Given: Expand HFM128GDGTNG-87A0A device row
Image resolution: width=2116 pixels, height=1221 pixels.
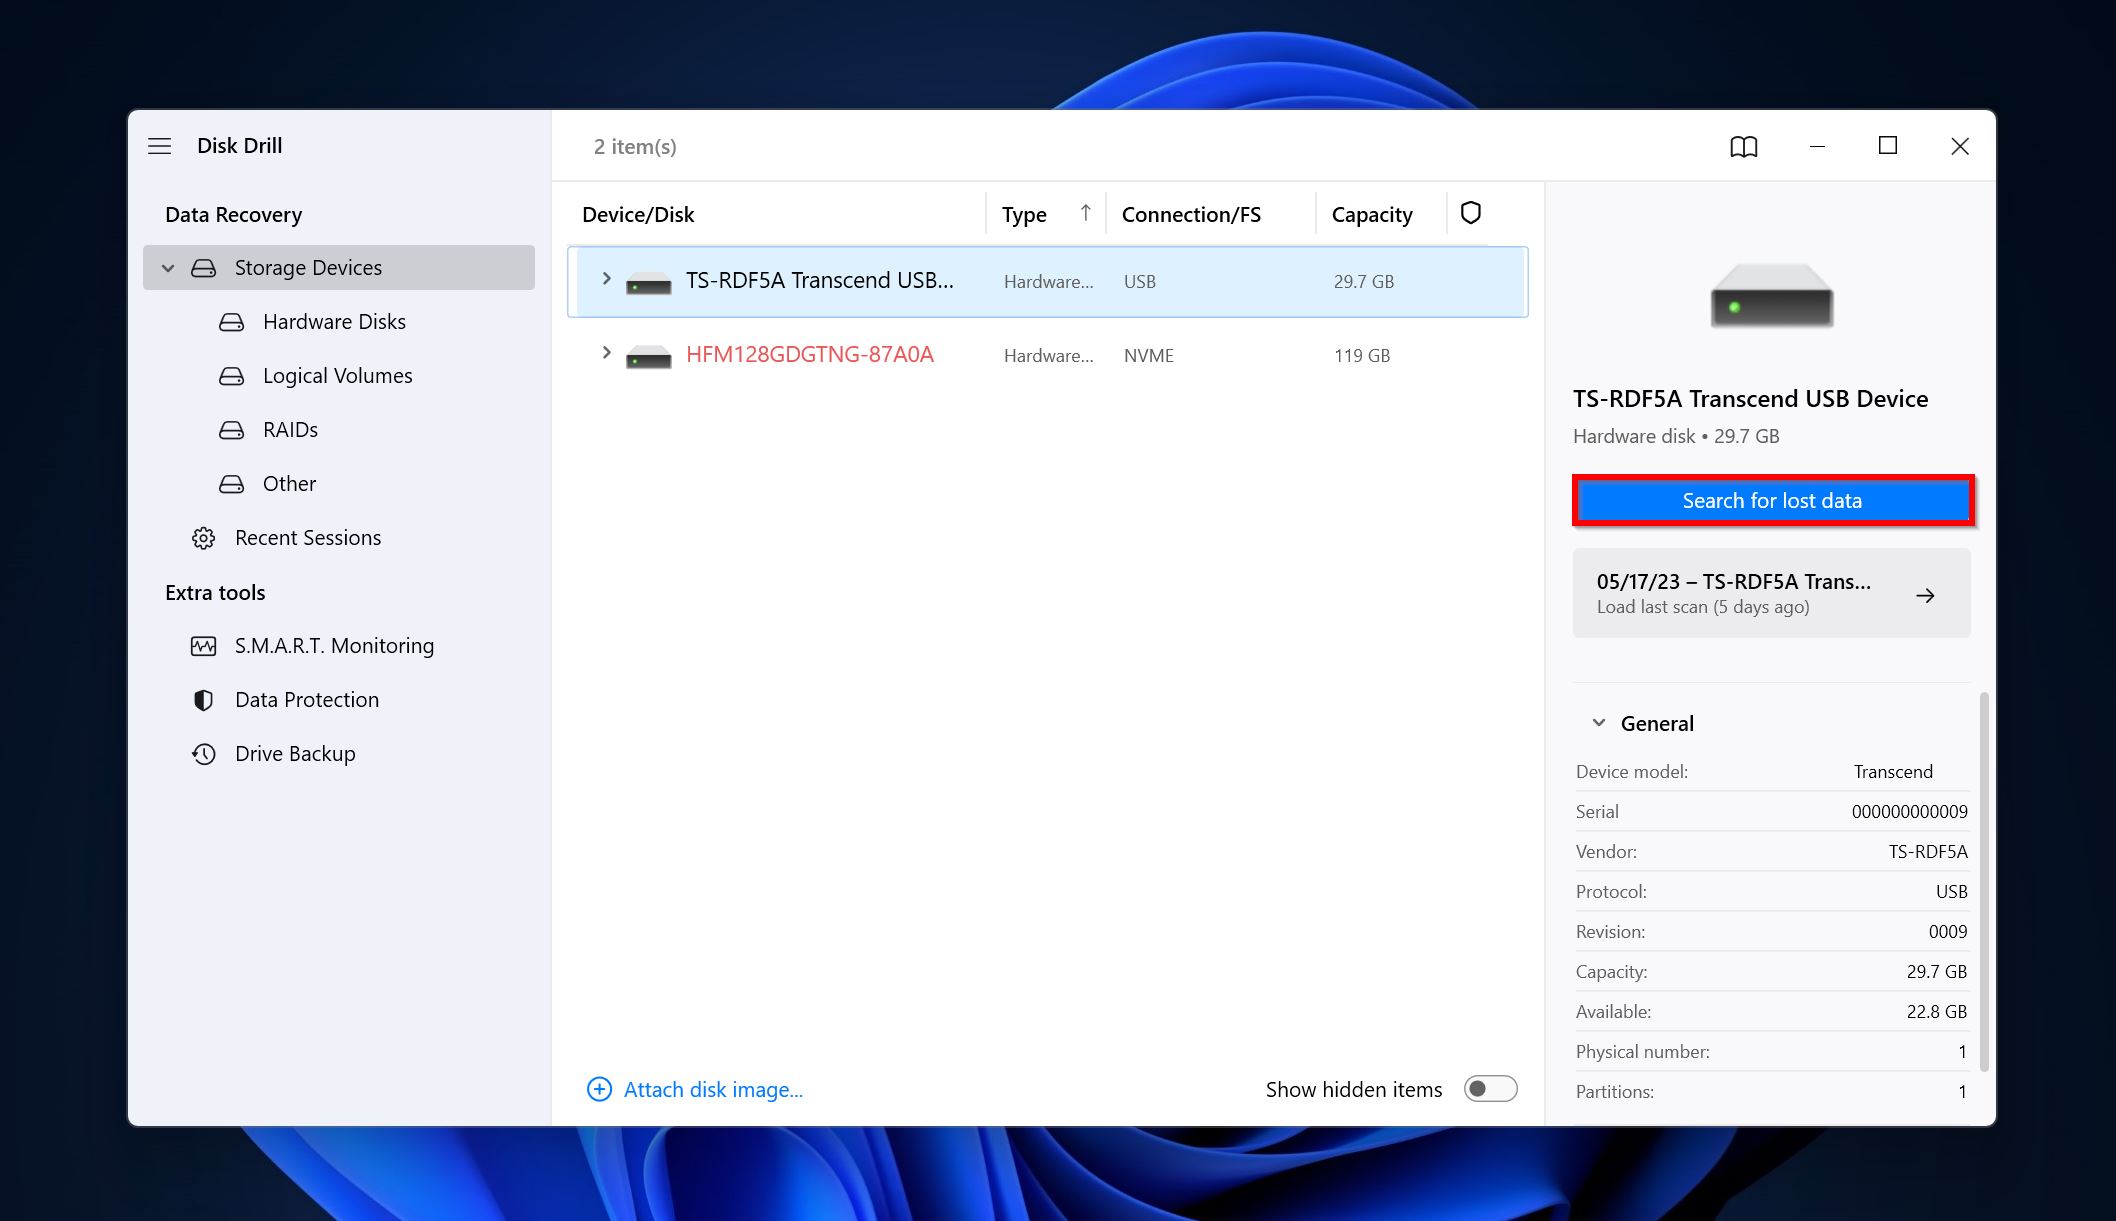Looking at the screenshot, I should [x=607, y=355].
